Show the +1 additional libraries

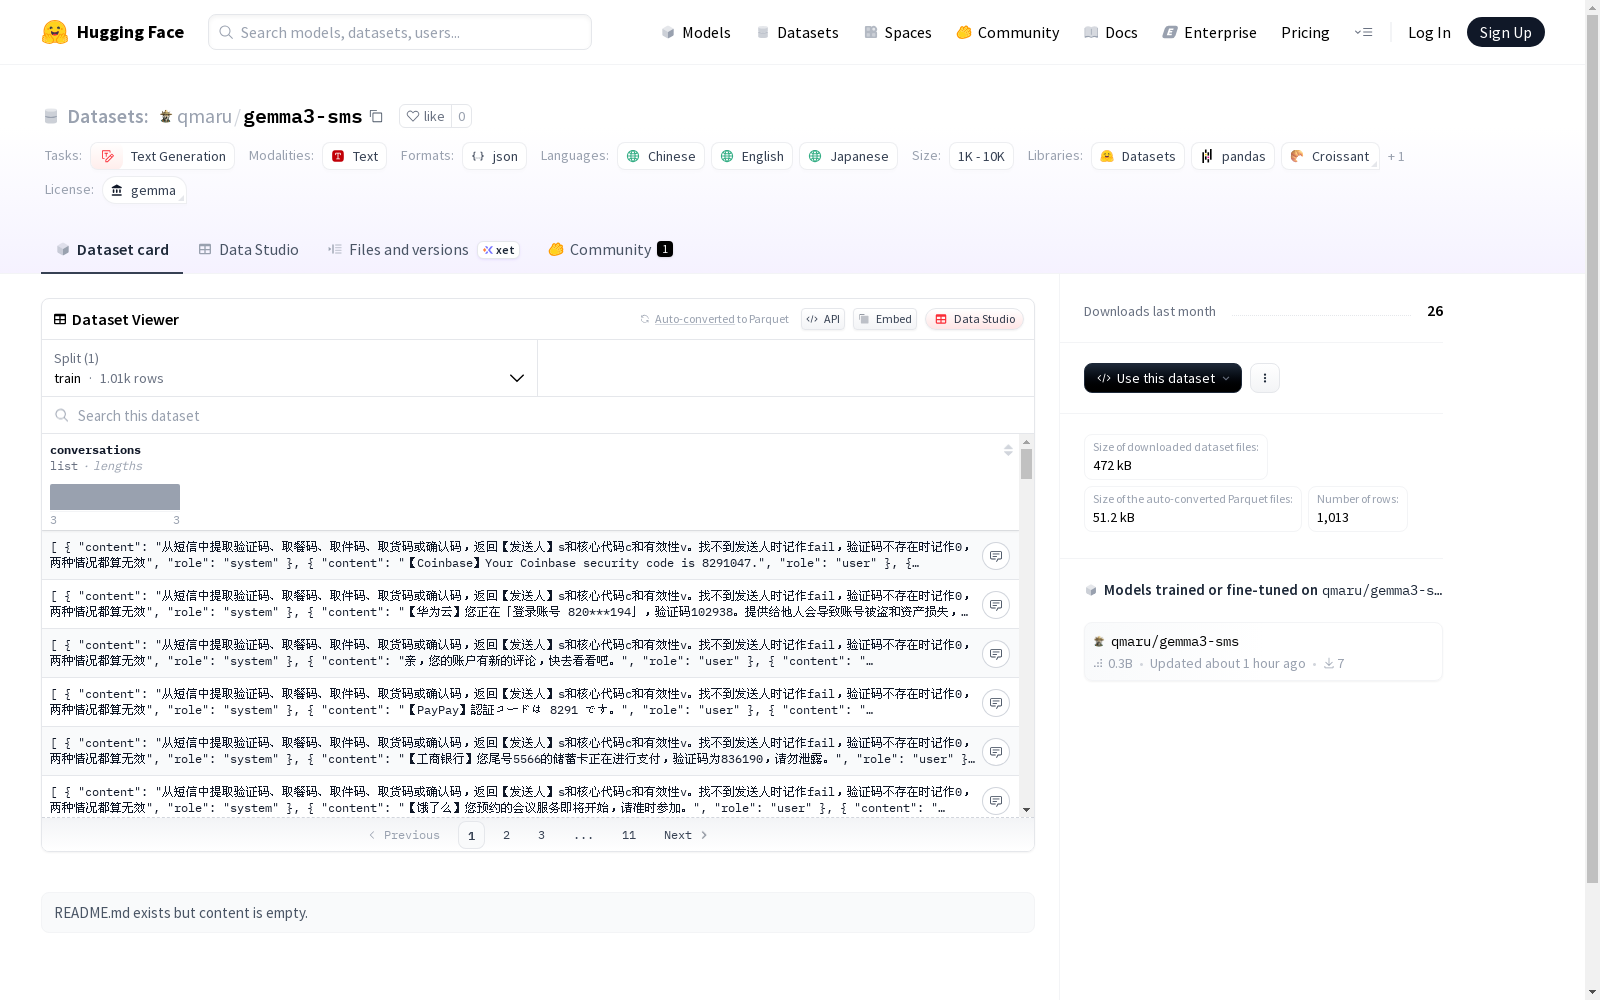[x=1396, y=156]
